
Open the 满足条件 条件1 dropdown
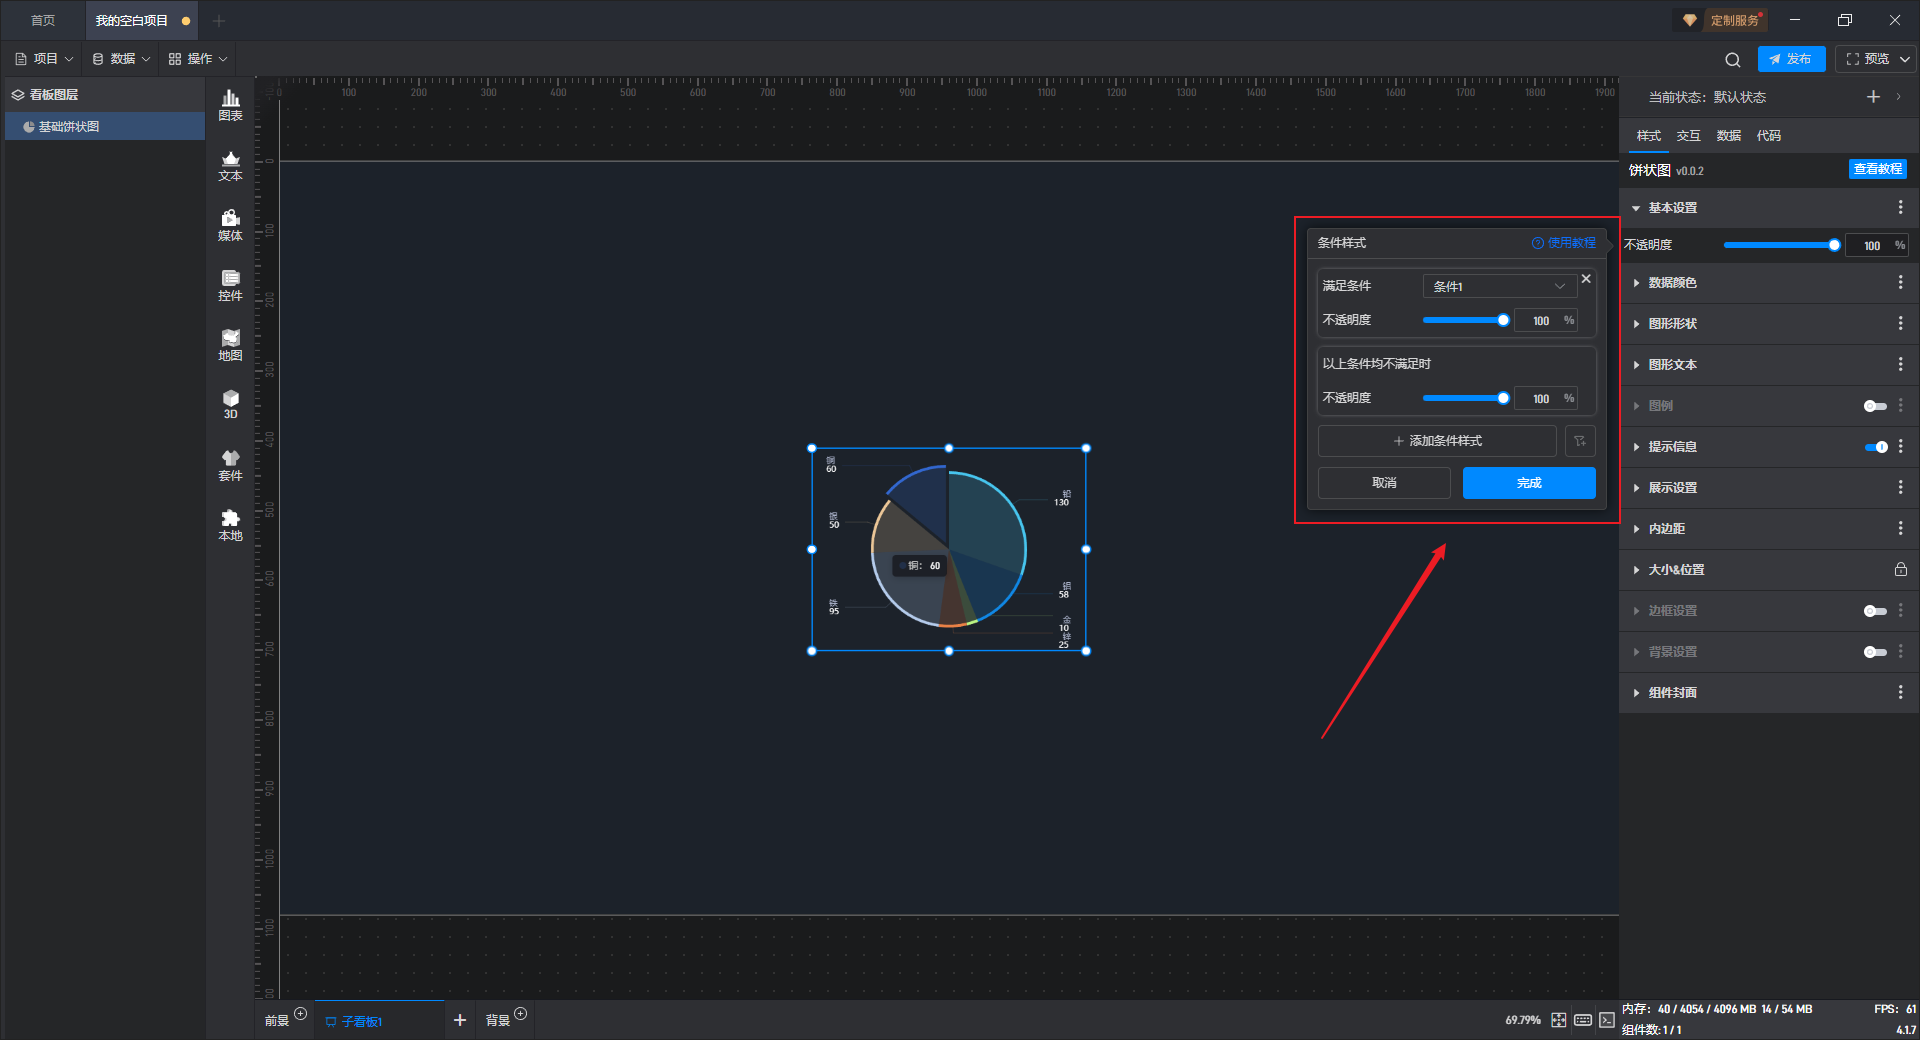1498,286
